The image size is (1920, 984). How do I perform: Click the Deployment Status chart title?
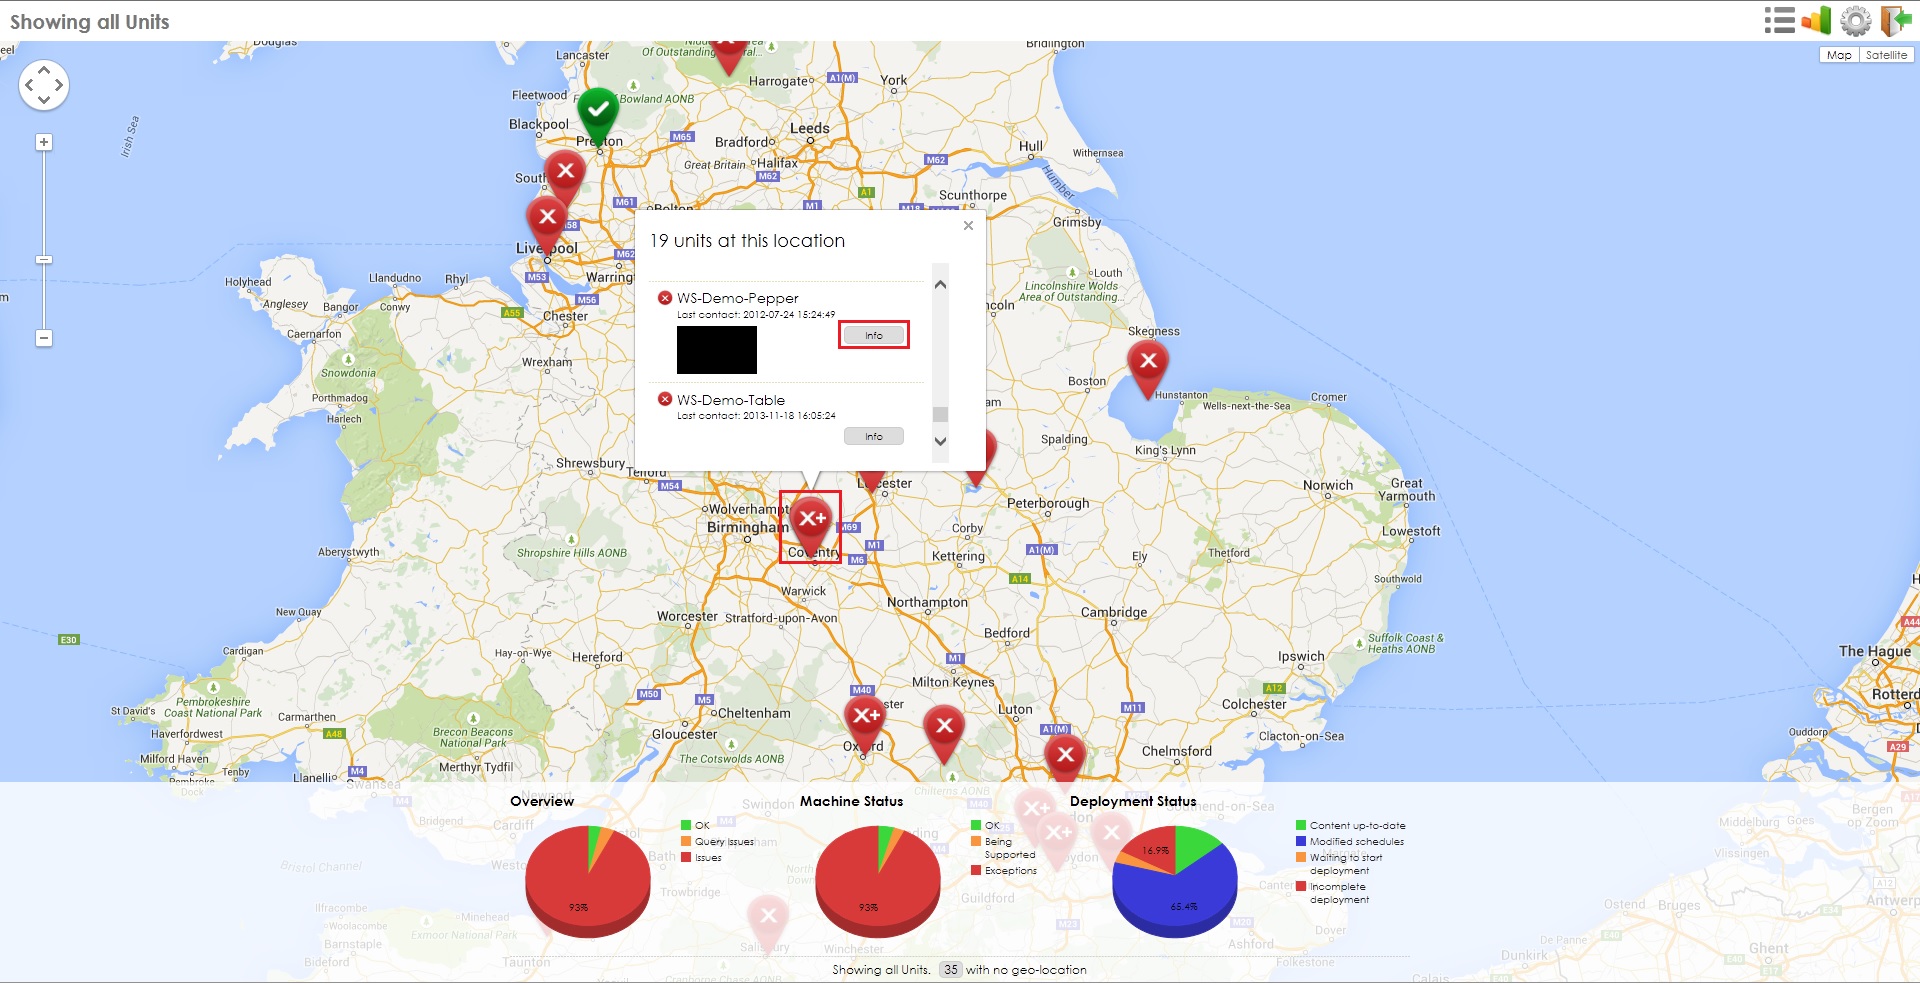(1133, 801)
